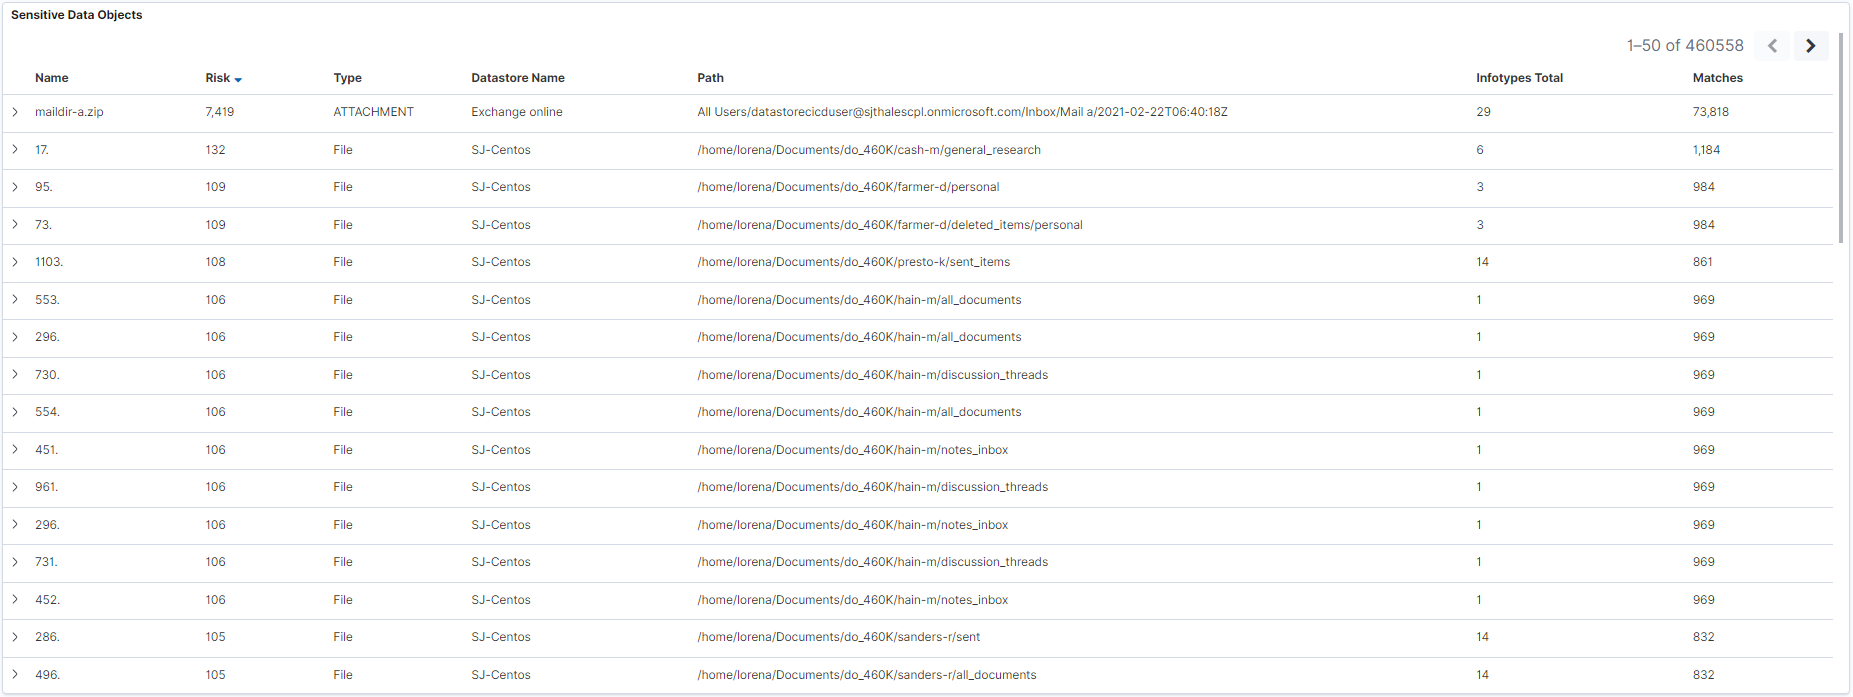
Task: Expand row named 730.
Action: click(15, 375)
